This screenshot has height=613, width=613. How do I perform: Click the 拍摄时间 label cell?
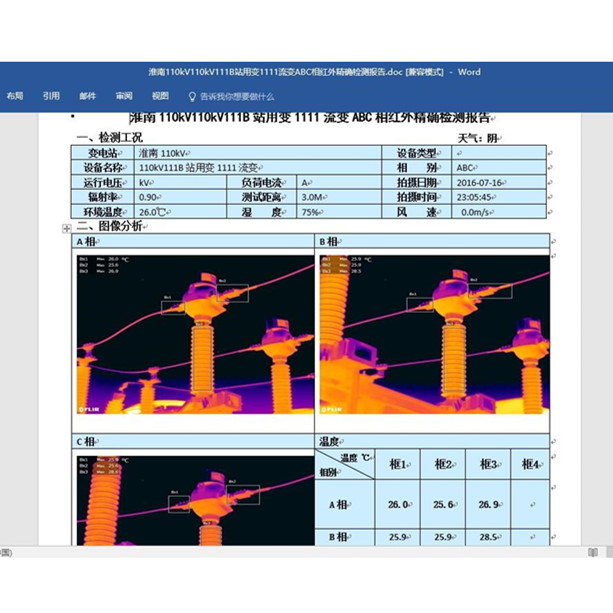coord(417,197)
